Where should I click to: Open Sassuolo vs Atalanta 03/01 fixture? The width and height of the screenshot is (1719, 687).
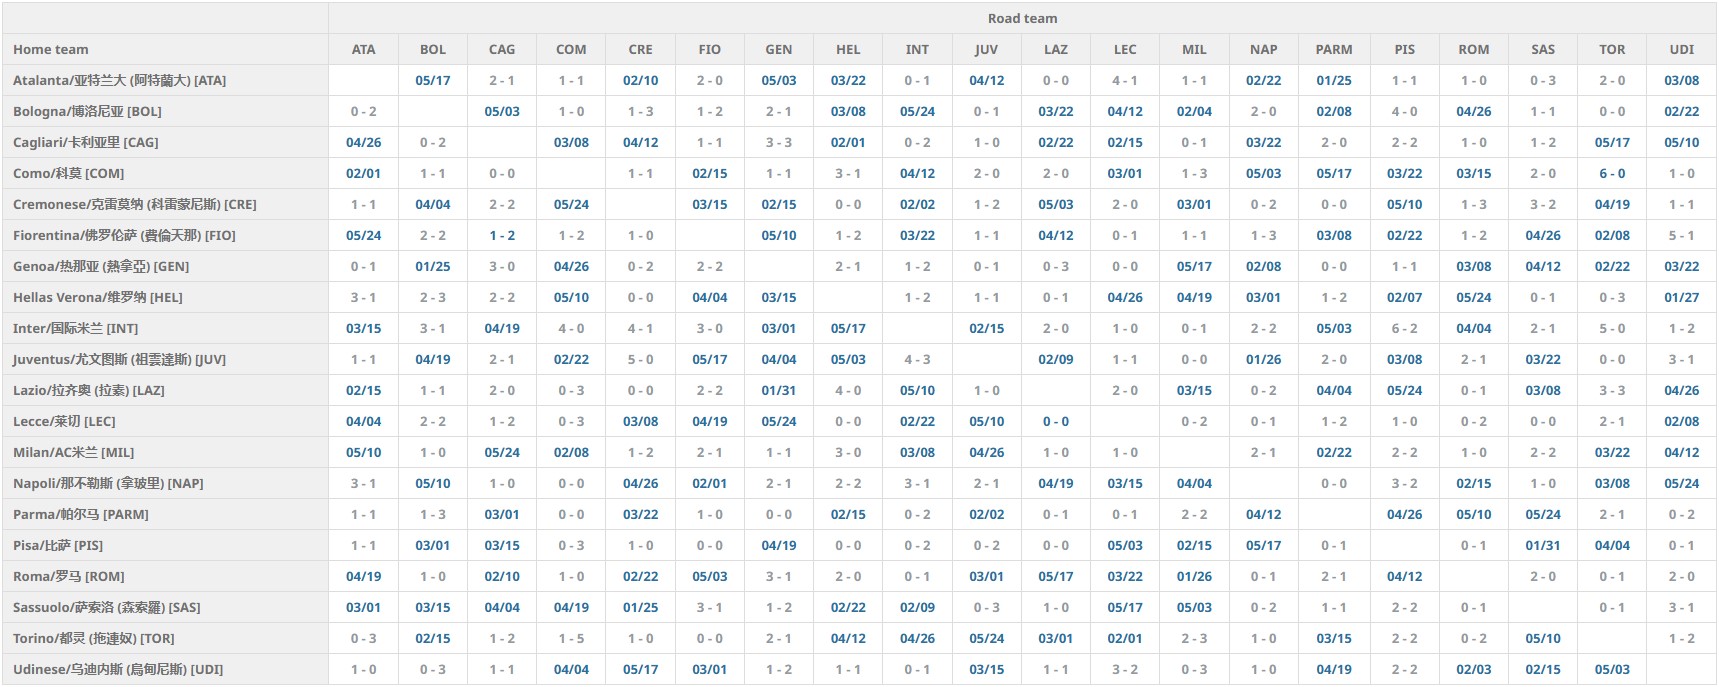(363, 607)
